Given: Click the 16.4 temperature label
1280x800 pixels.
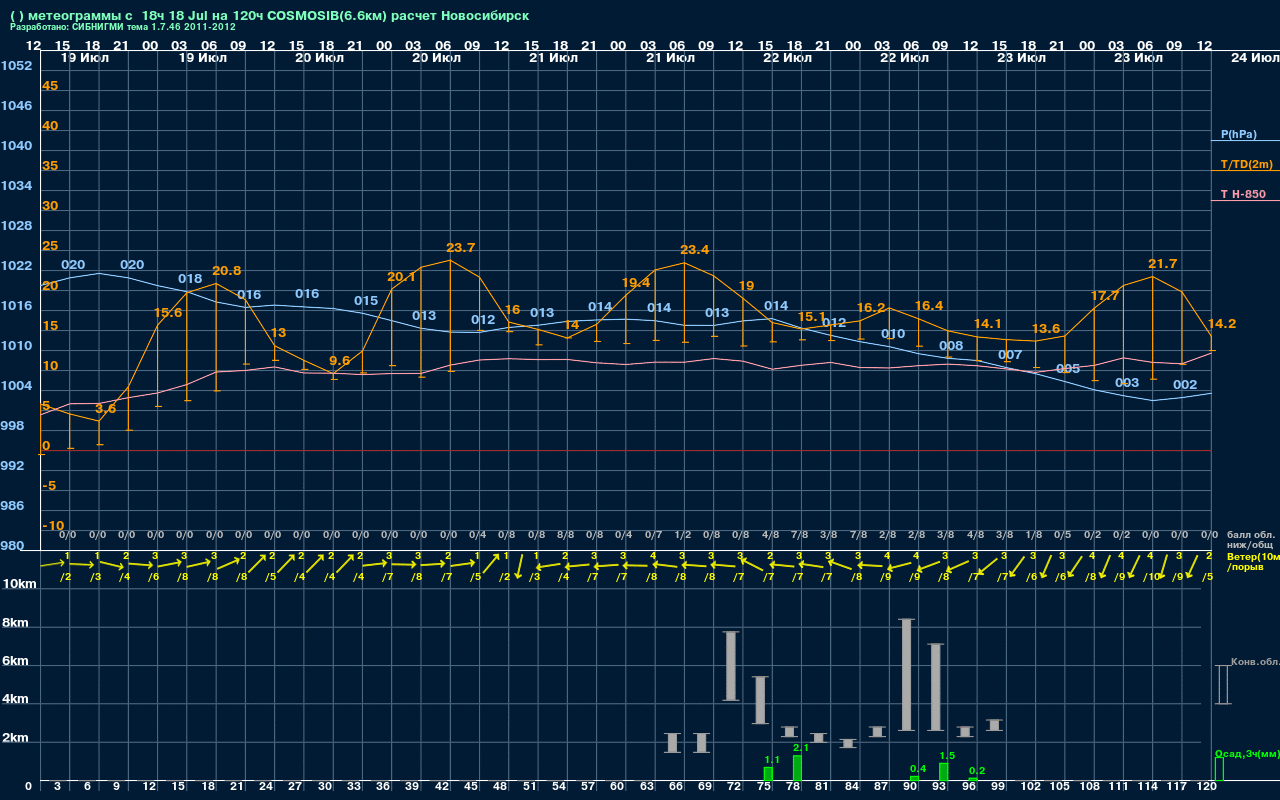Looking at the screenshot, I should (929, 305).
